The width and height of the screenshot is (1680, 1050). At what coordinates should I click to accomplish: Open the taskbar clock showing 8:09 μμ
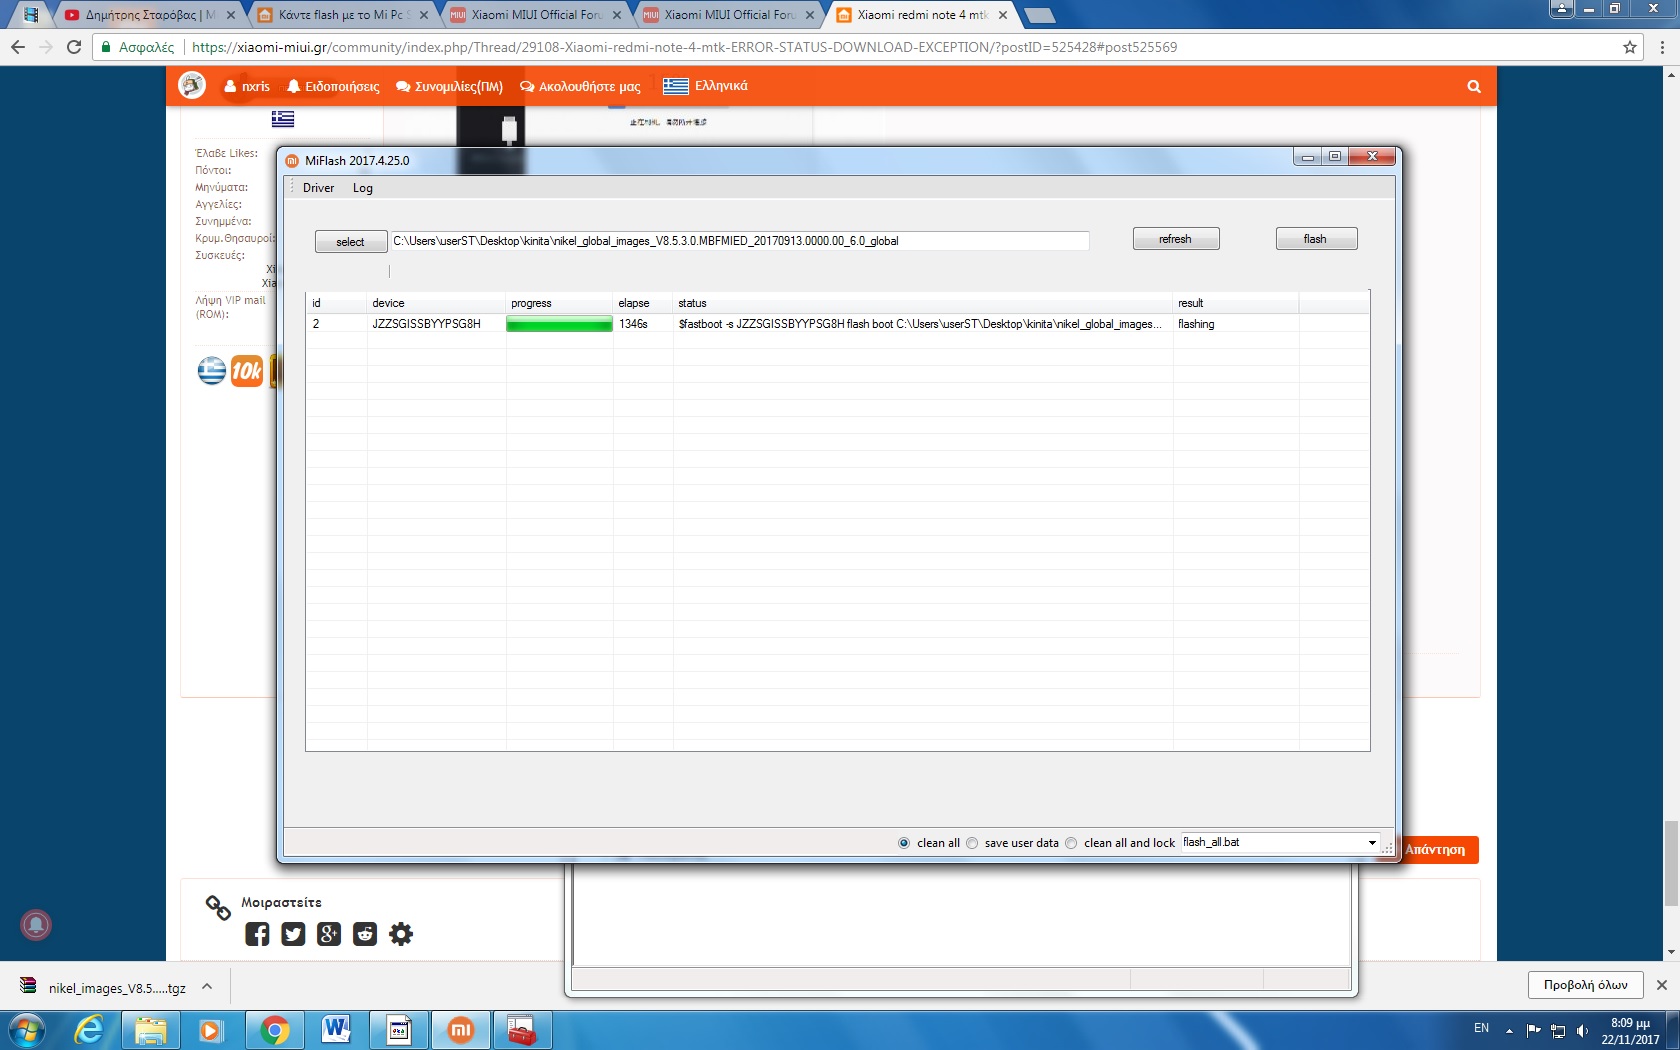pyautogui.click(x=1630, y=1031)
